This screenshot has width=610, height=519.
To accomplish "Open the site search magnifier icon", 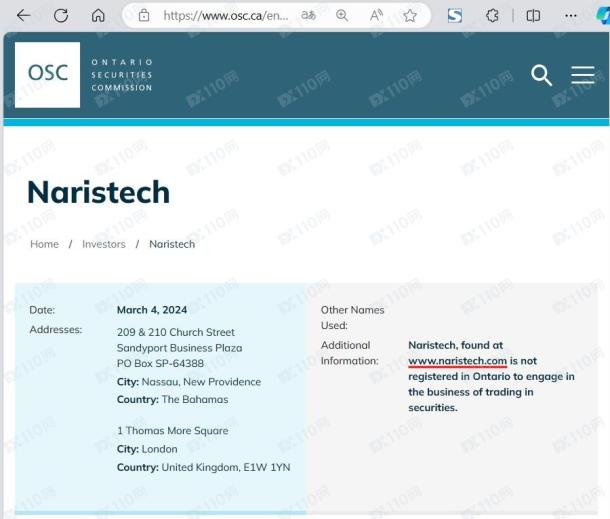I will 541,75.
